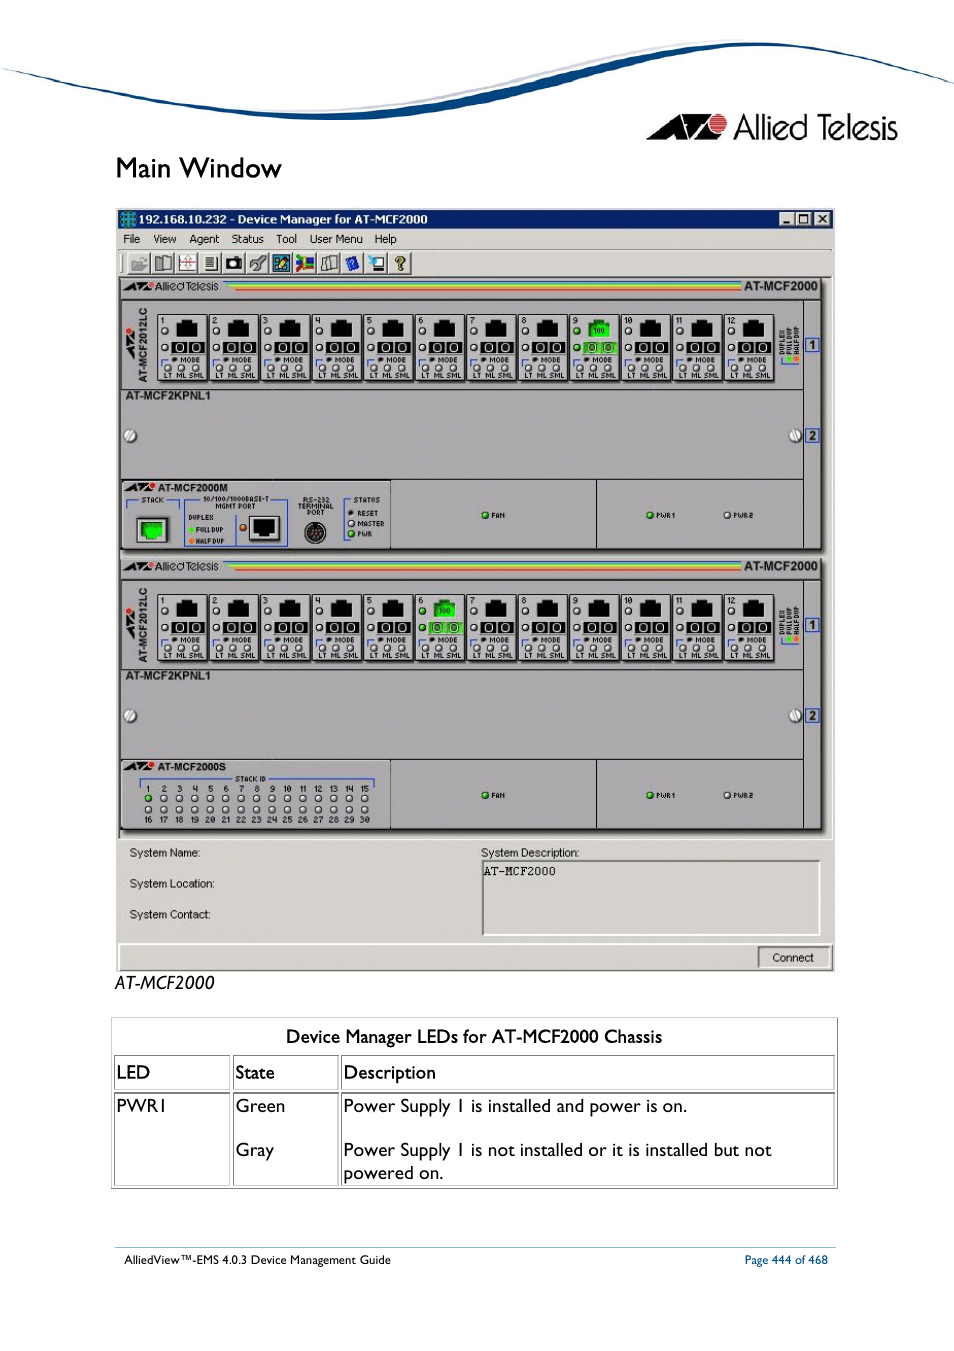The width and height of the screenshot is (954, 1351).
Task: Select the green active port 9 in top chassis
Action: point(599,329)
